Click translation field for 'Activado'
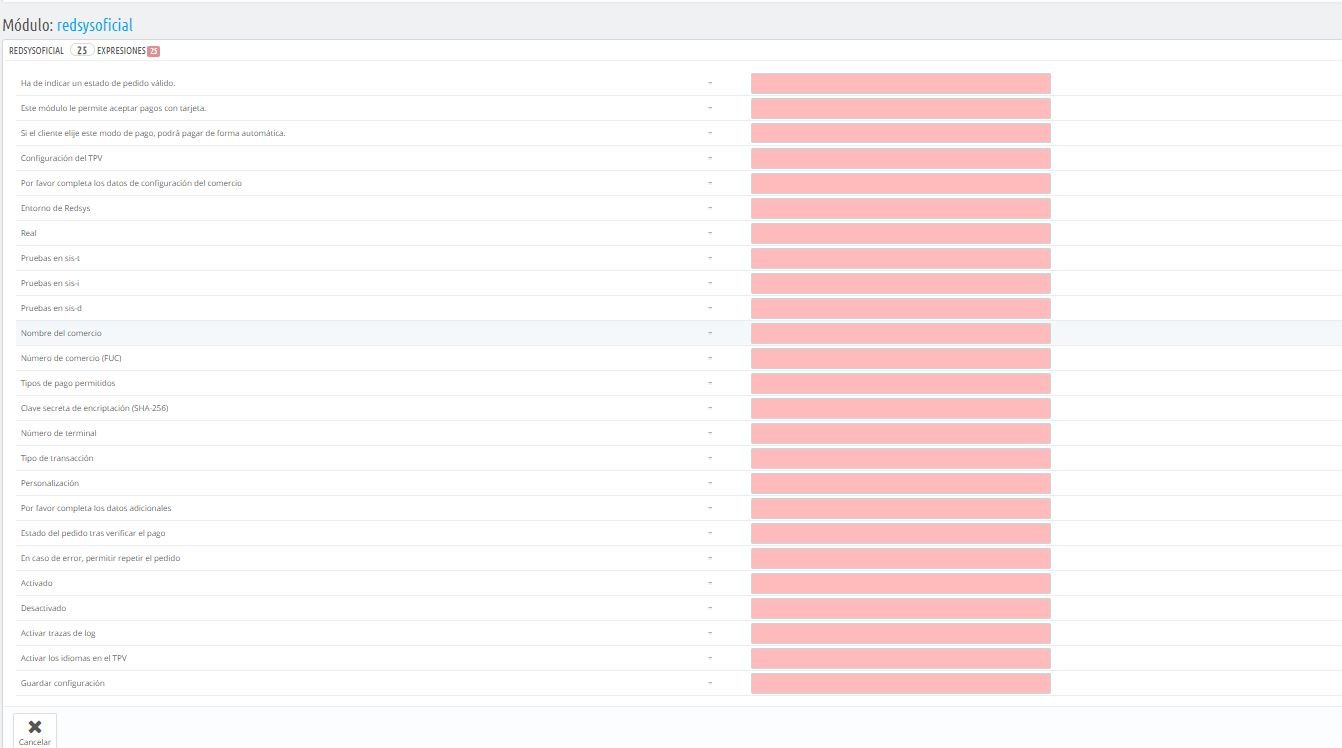Viewport: 1342px width, 748px height. point(900,583)
